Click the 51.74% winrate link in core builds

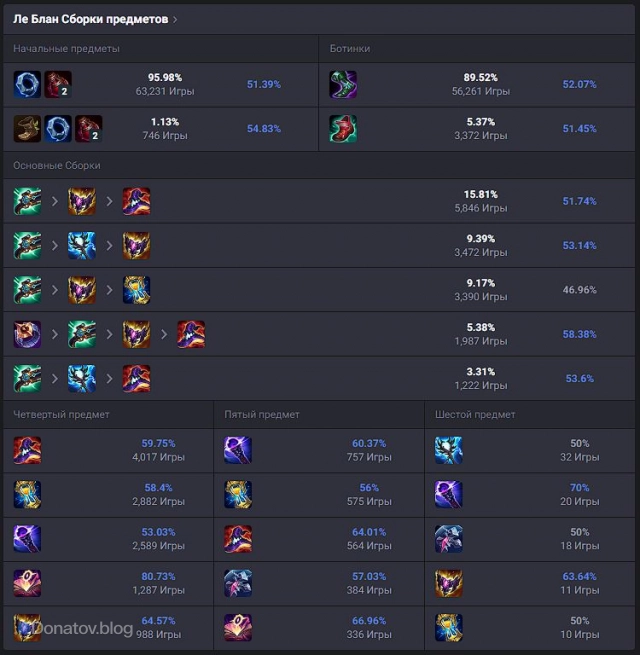pyautogui.click(x=579, y=201)
